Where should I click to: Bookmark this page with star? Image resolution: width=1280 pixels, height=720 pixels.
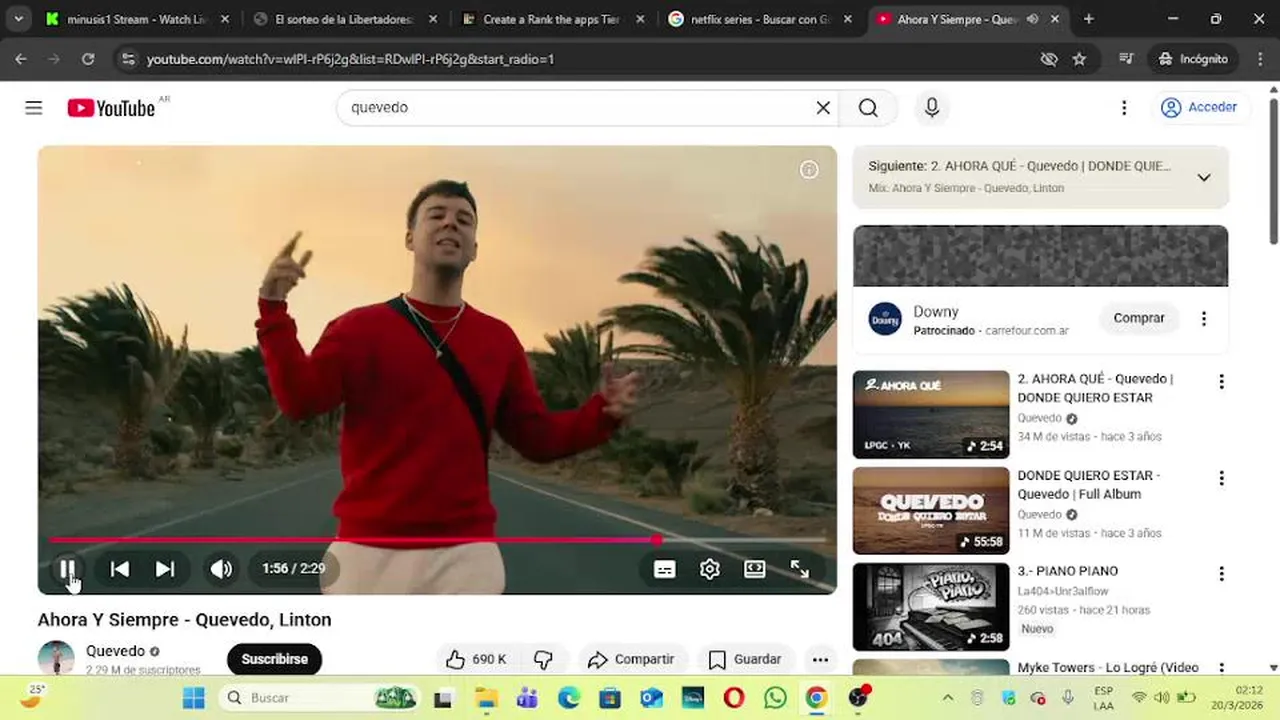(x=1079, y=59)
